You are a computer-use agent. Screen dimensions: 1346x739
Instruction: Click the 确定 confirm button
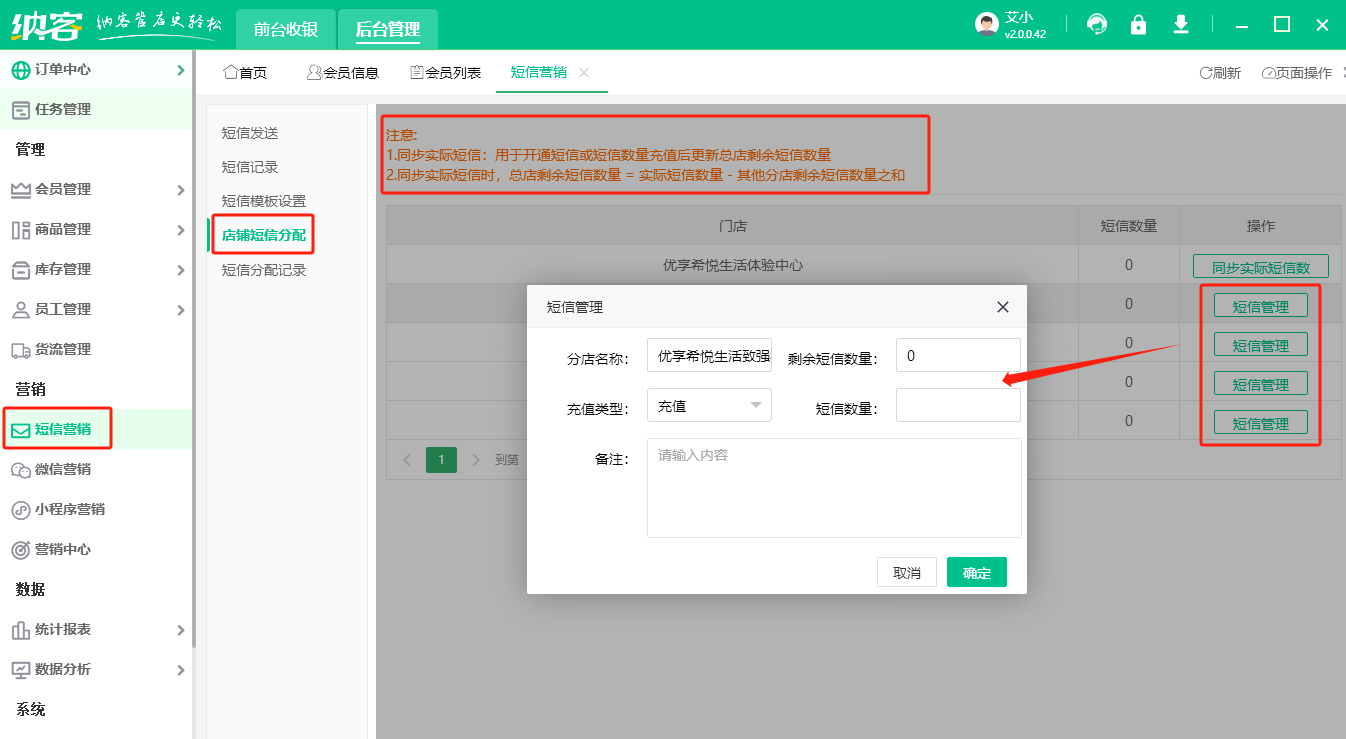976,572
